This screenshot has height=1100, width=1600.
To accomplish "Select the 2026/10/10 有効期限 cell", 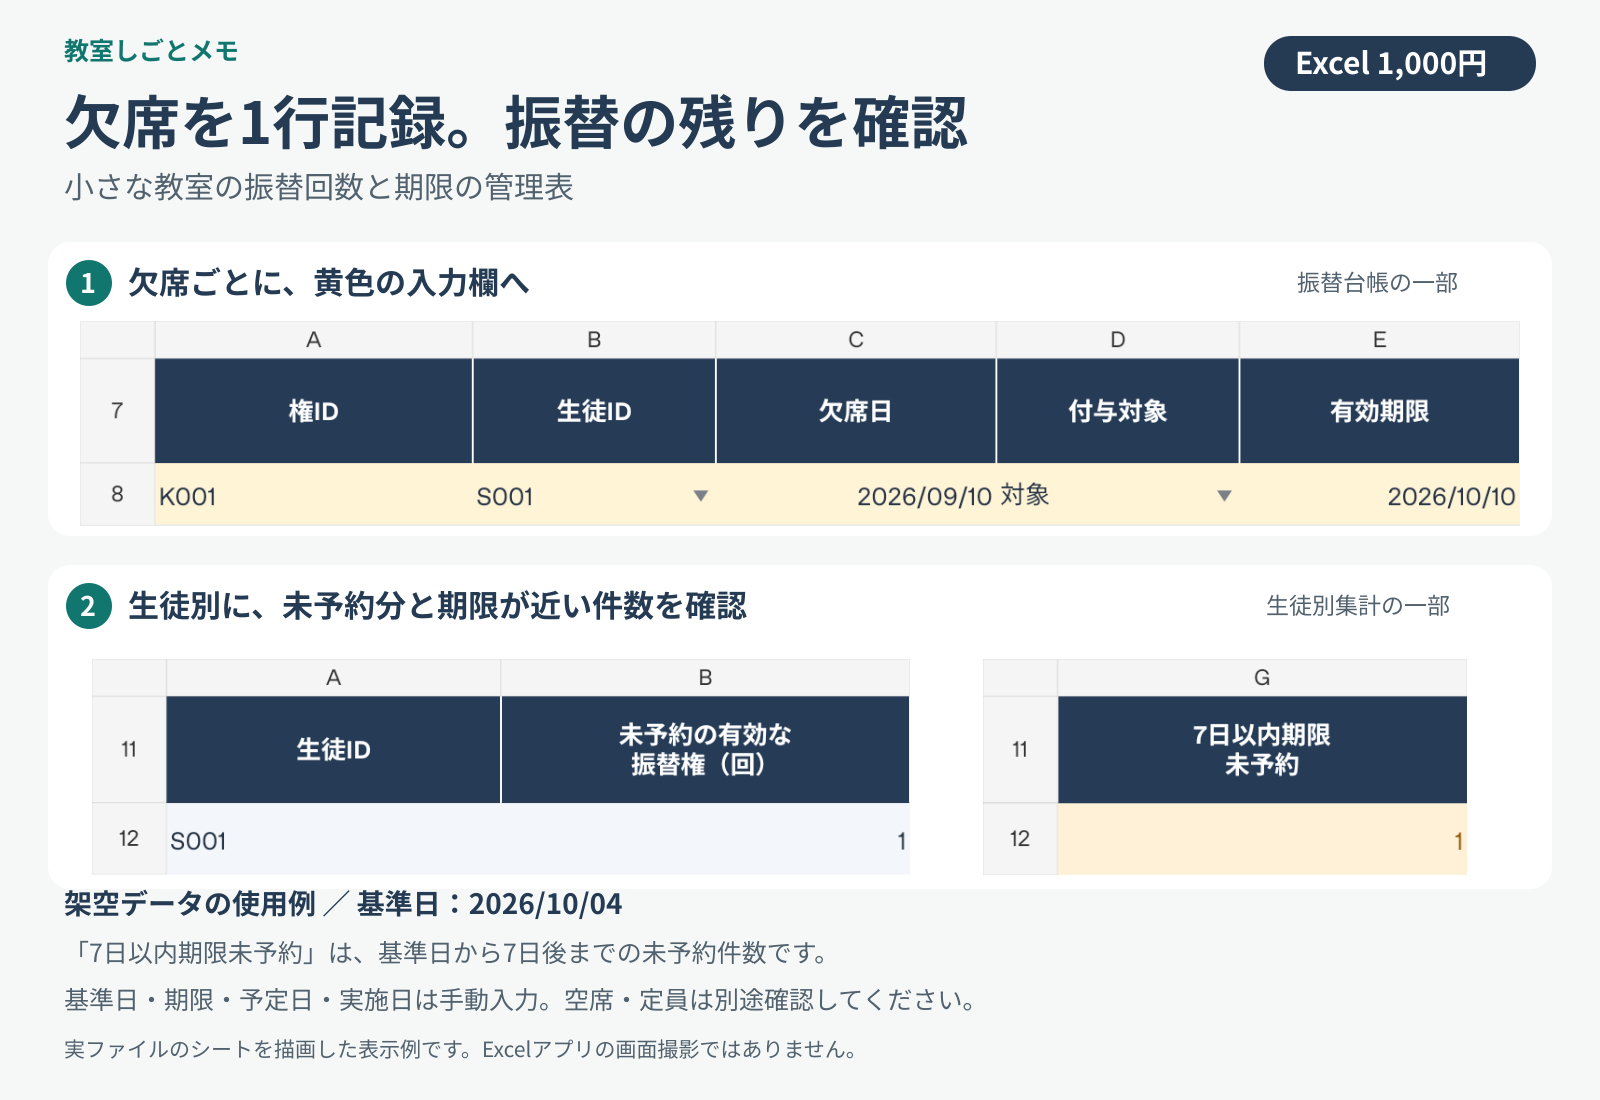I will pyautogui.click(x=1379, y=495).
